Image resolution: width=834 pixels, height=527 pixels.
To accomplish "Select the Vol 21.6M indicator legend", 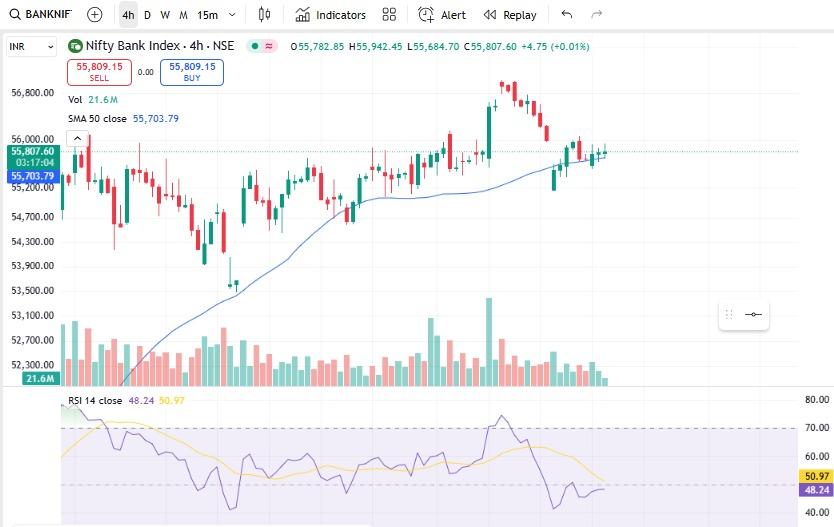I will 93,99.
